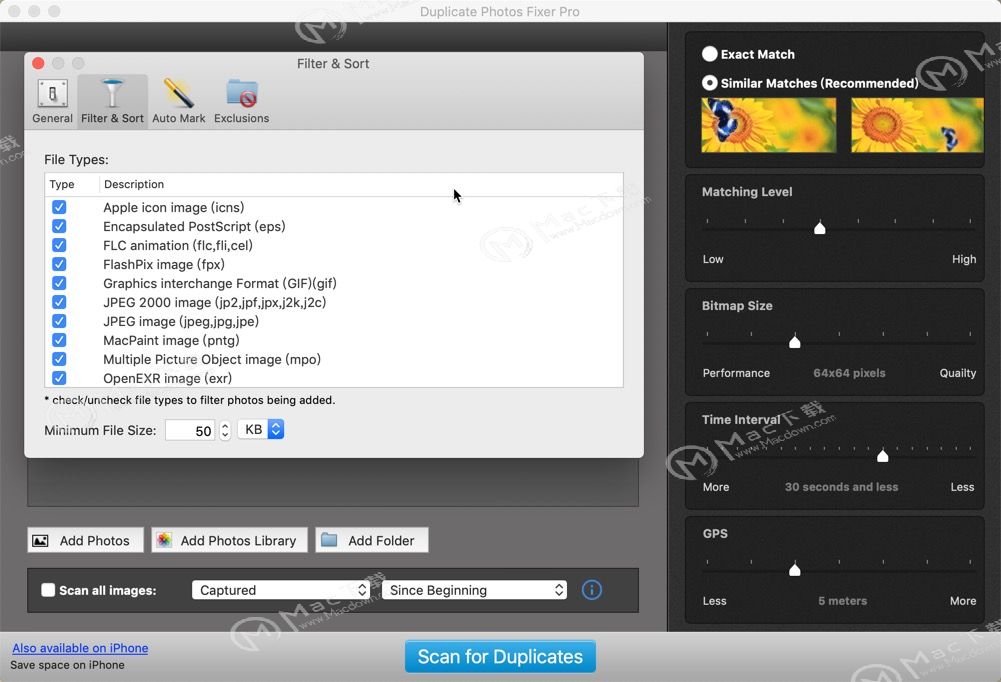Click the Add Folder icon
Viewport: 1001px width, 682px height.
point(329,540)
